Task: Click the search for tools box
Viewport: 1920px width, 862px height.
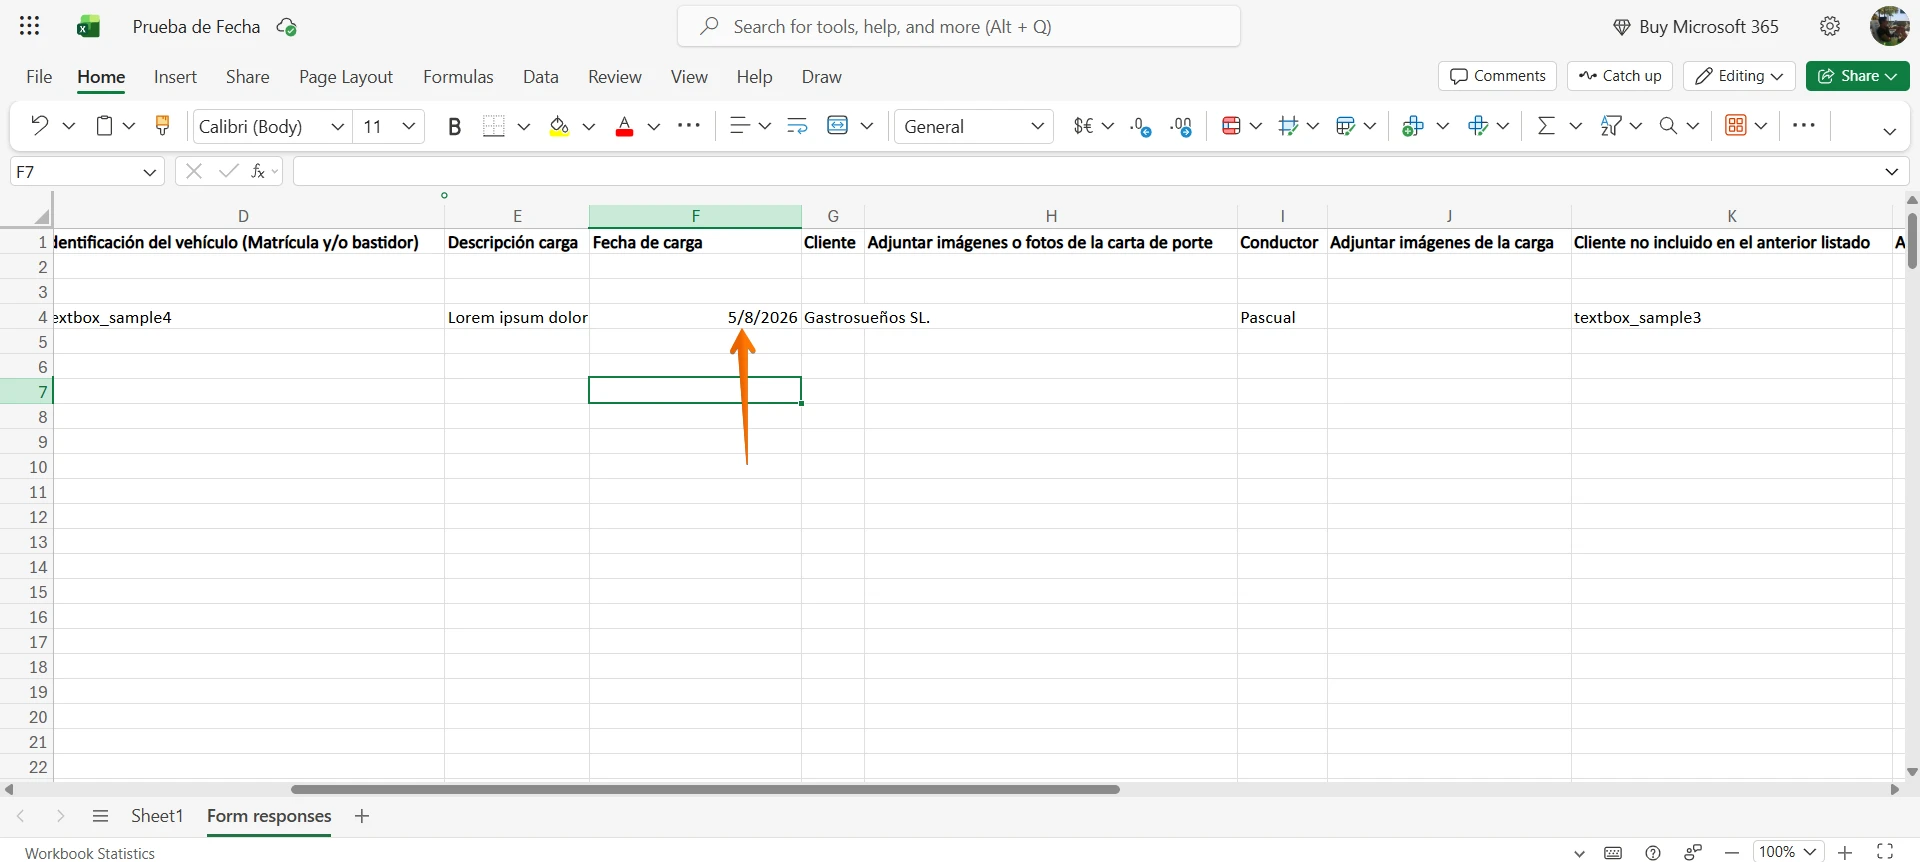Action: (958, 26)
